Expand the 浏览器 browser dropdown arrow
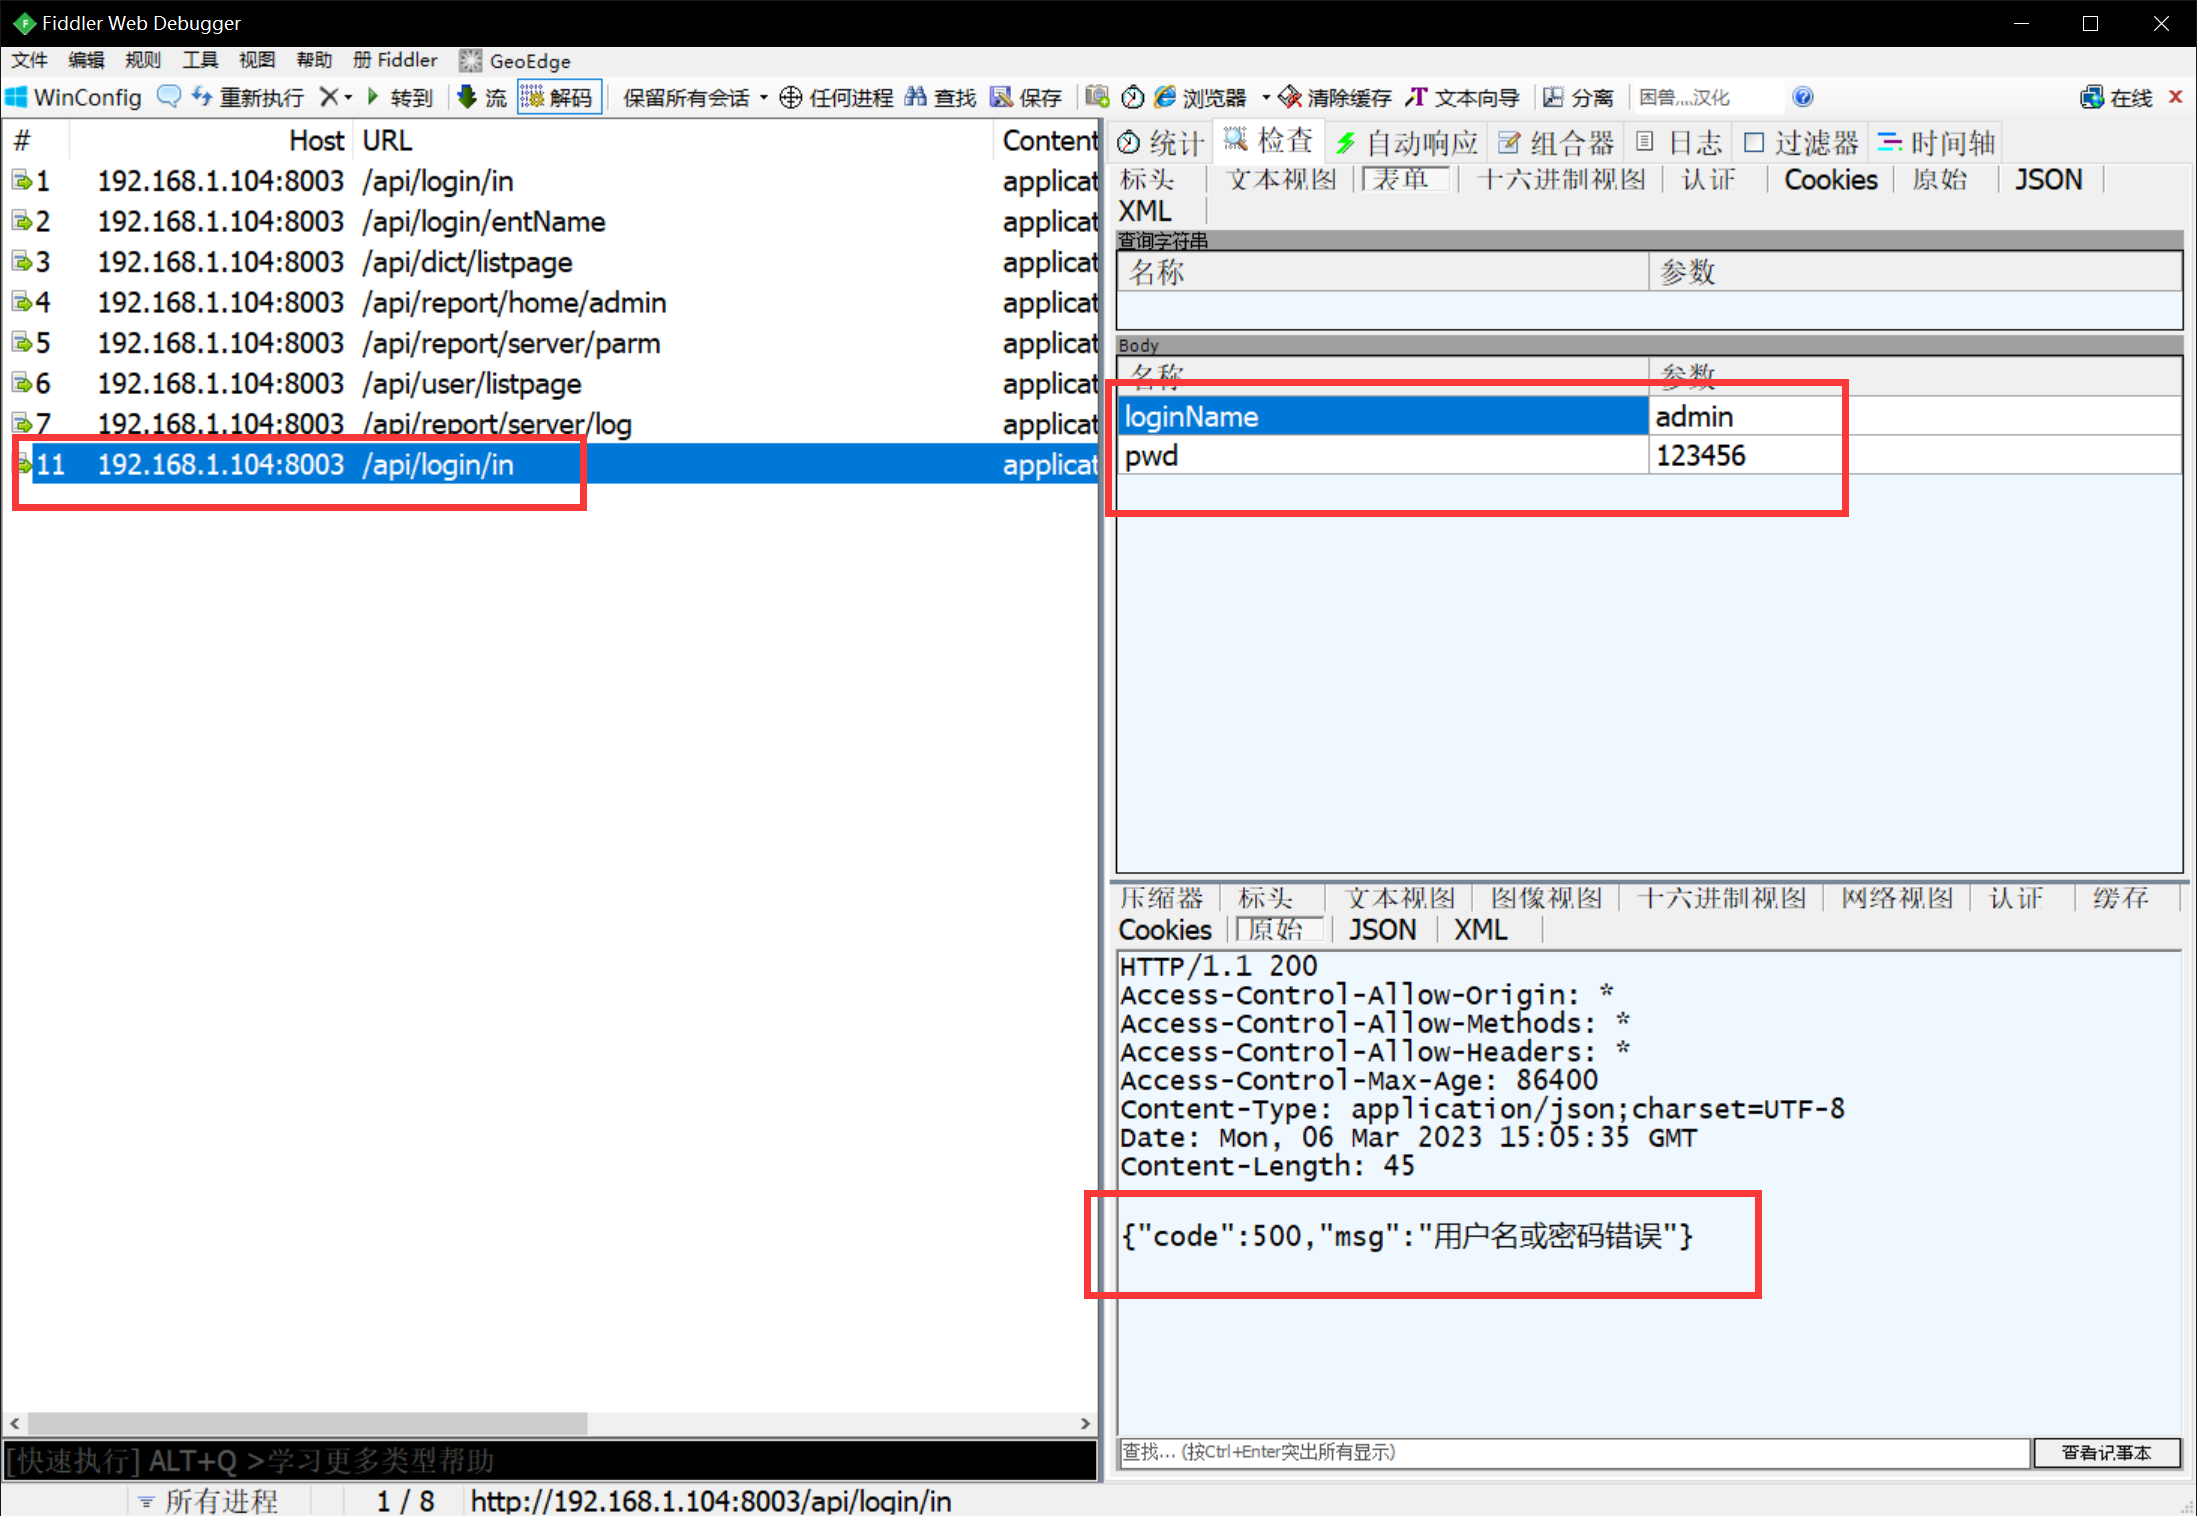Image resolution: width=2197 pixels, height=1516 pixels. (x=1265, y=97)
